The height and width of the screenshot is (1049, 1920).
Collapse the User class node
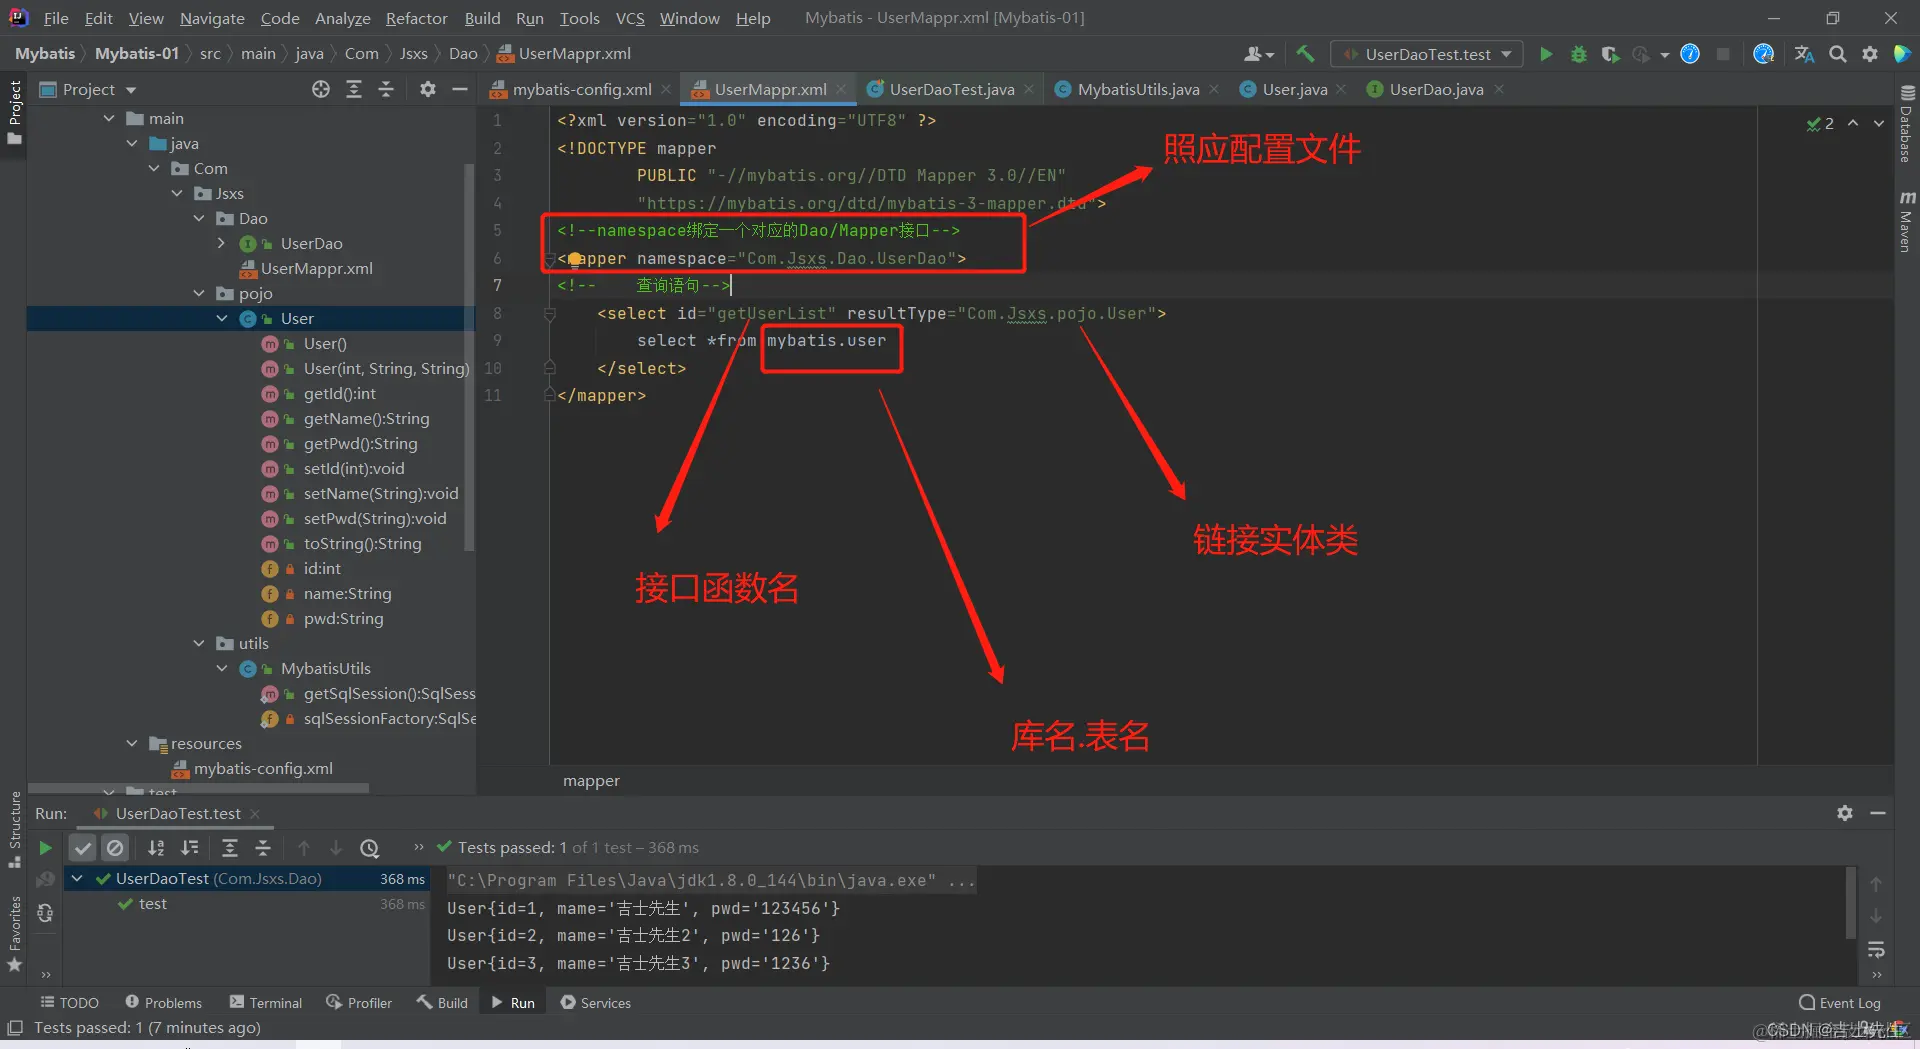222,318
